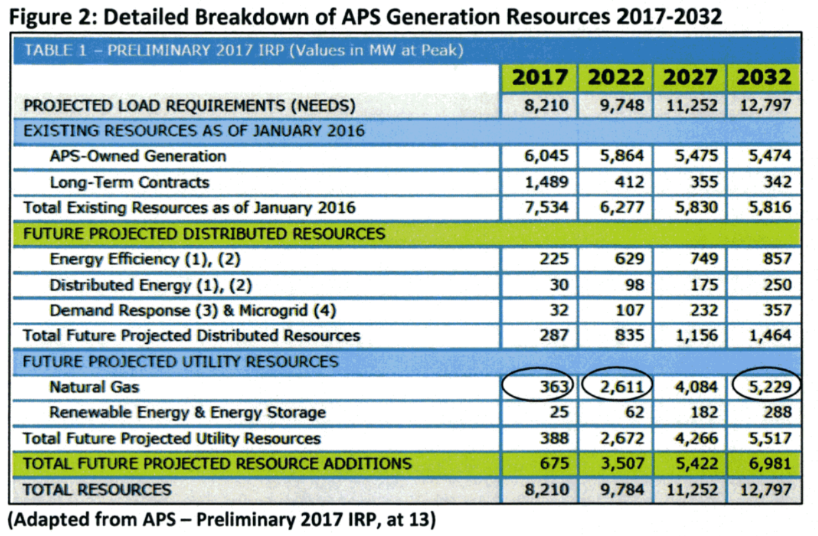The height and width of the screenshot is (536, 818).
Task: Click the 857 Energy Efficiency value
Action: (x=777, y=259)
